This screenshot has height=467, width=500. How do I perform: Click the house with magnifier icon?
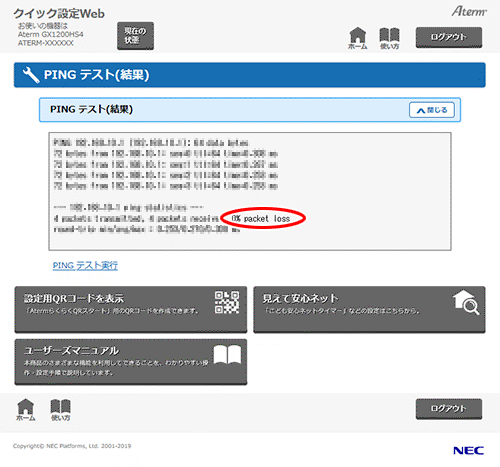[466, 302]
